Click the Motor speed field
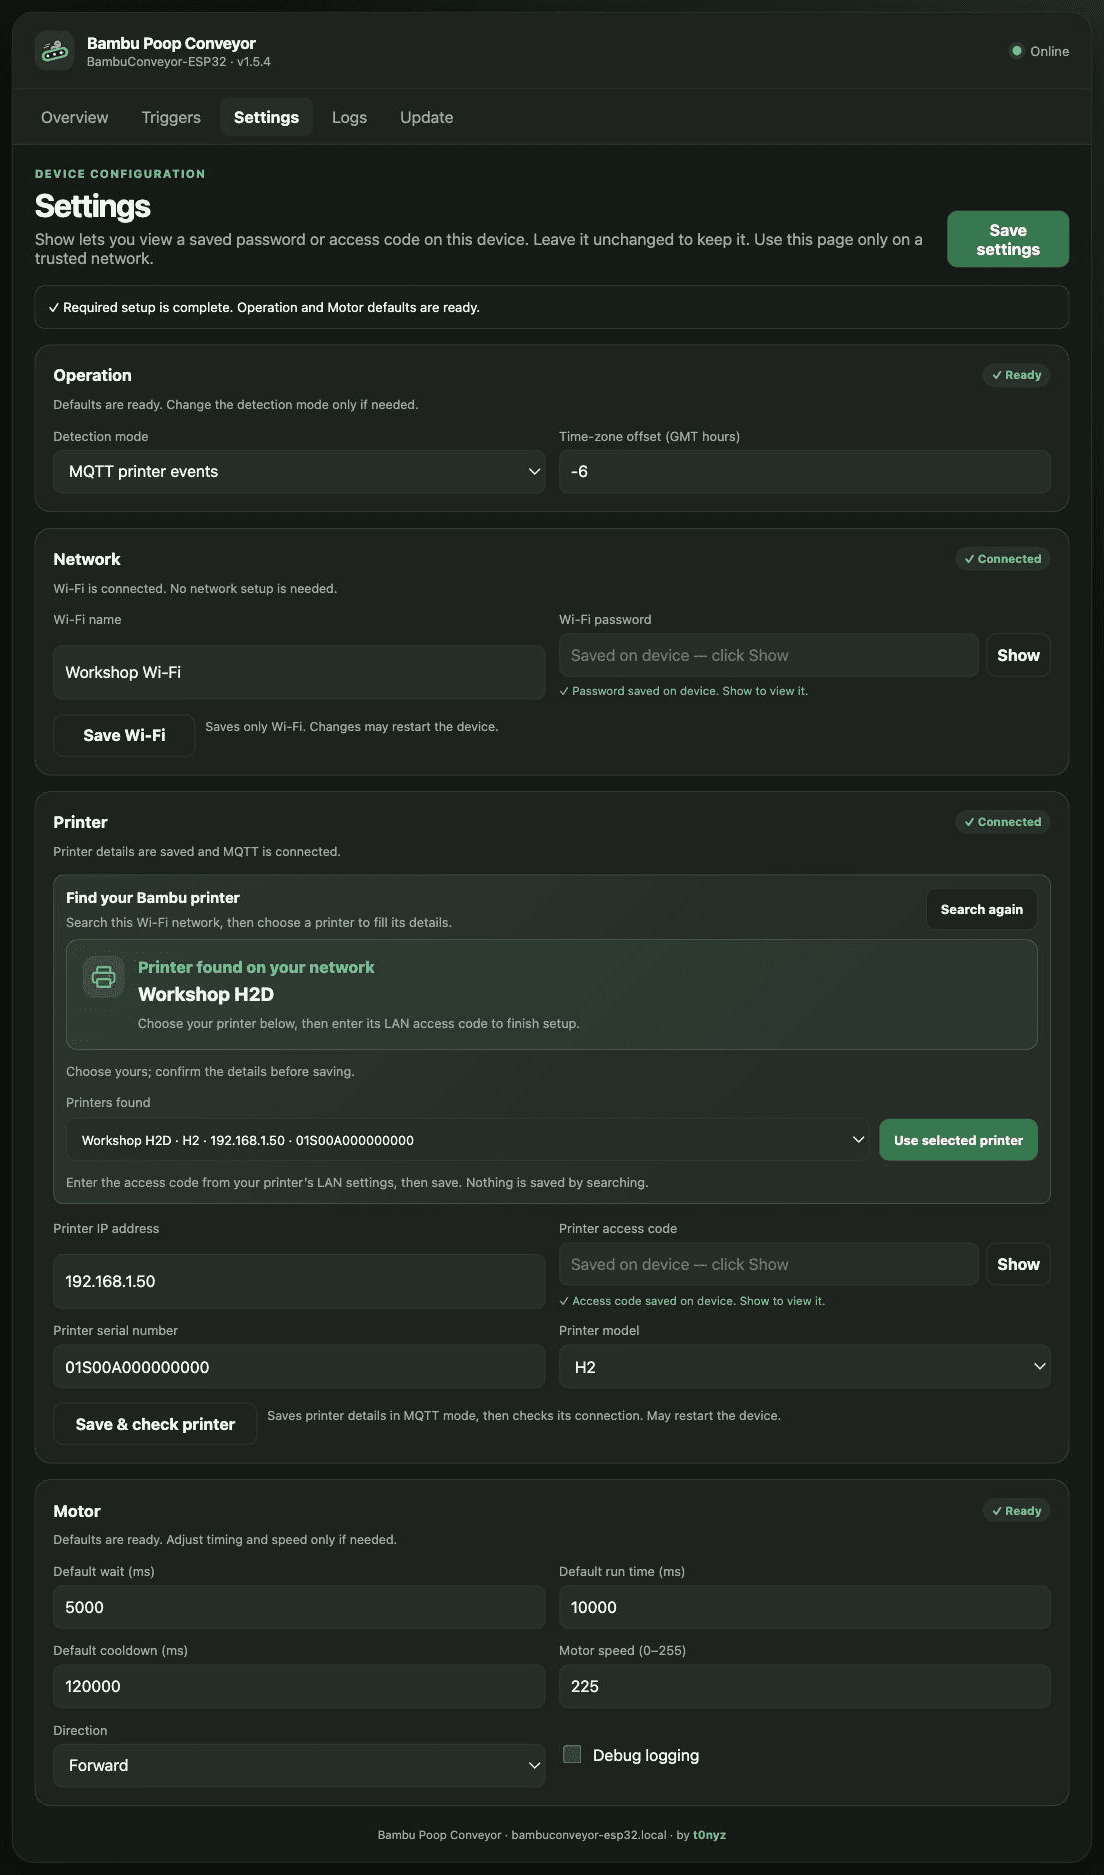Screen dimensions: 1104x1875 coord(805,1686)
